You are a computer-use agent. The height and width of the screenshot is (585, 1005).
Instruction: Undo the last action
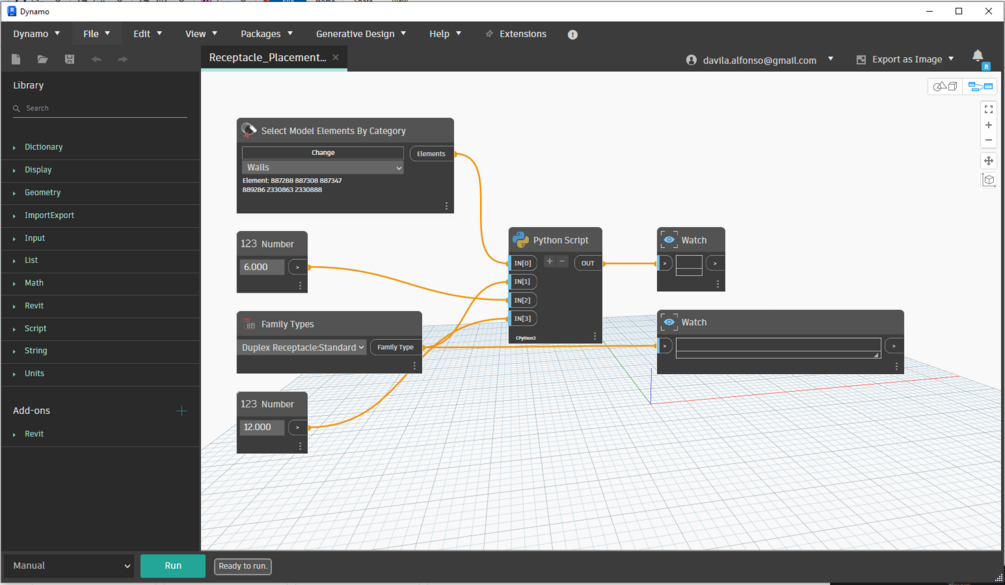(x=96, y=60)
